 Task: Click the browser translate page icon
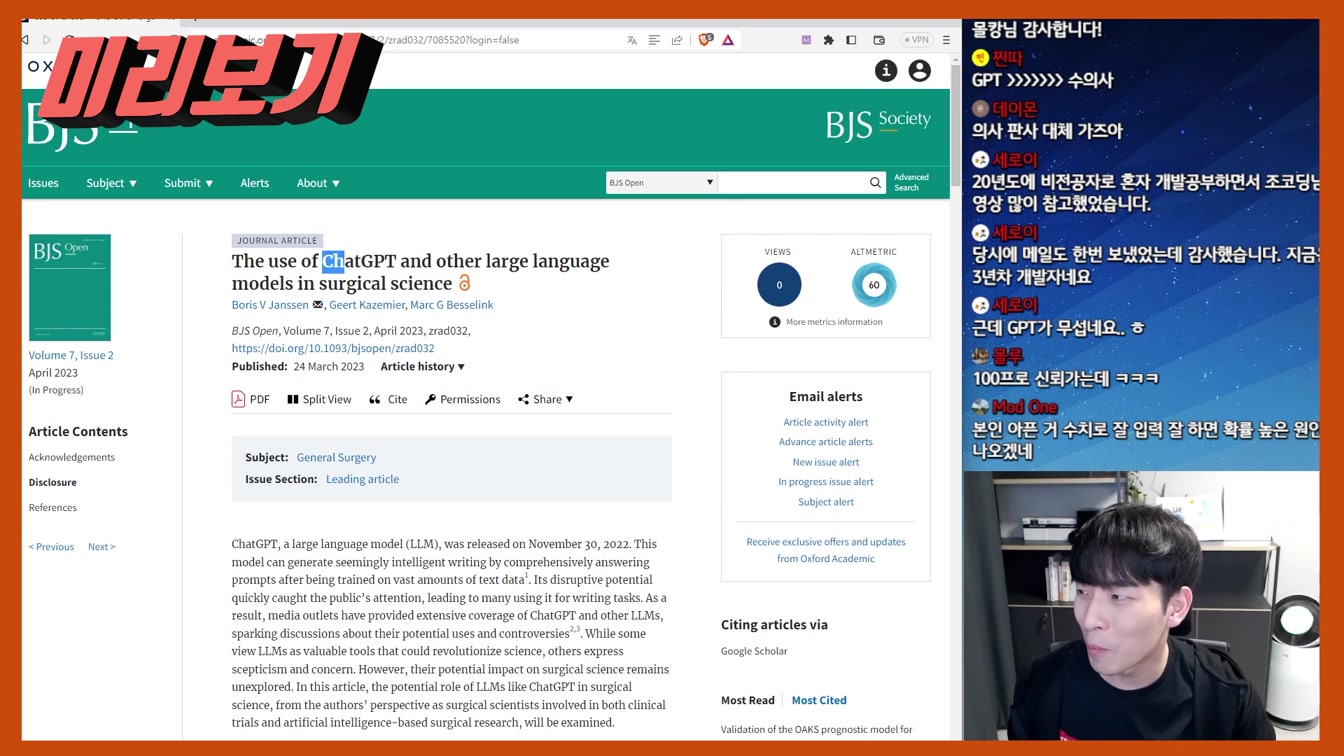(x=632, y=40)
